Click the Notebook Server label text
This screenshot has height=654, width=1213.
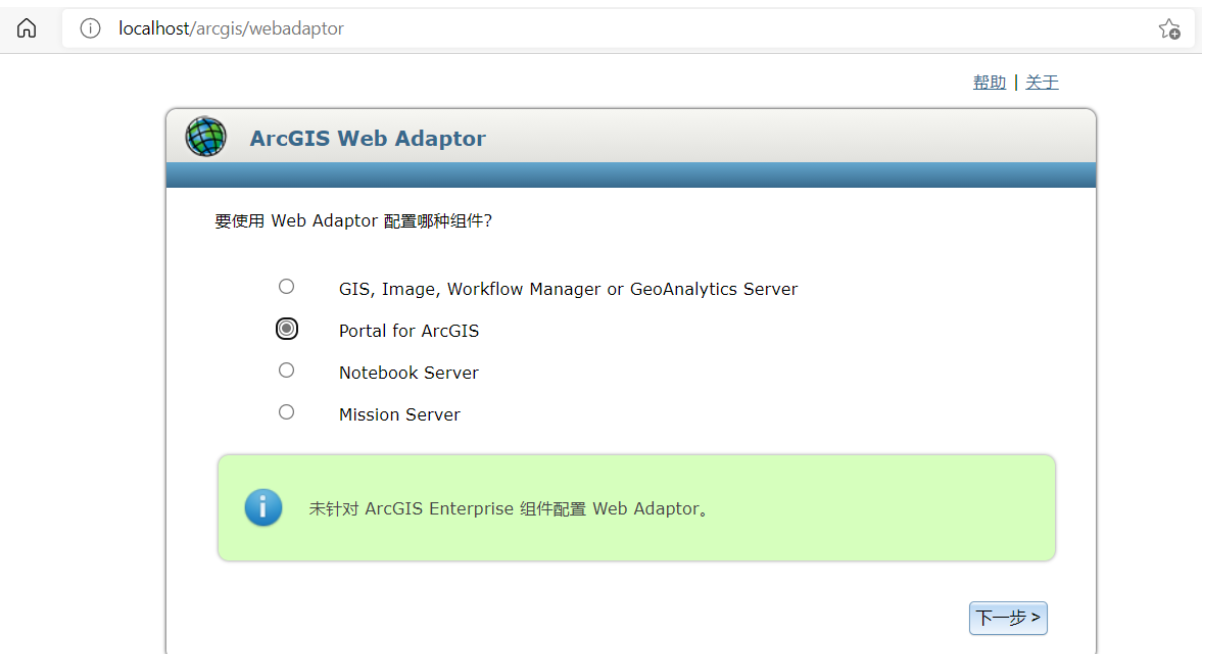(408, 372)
